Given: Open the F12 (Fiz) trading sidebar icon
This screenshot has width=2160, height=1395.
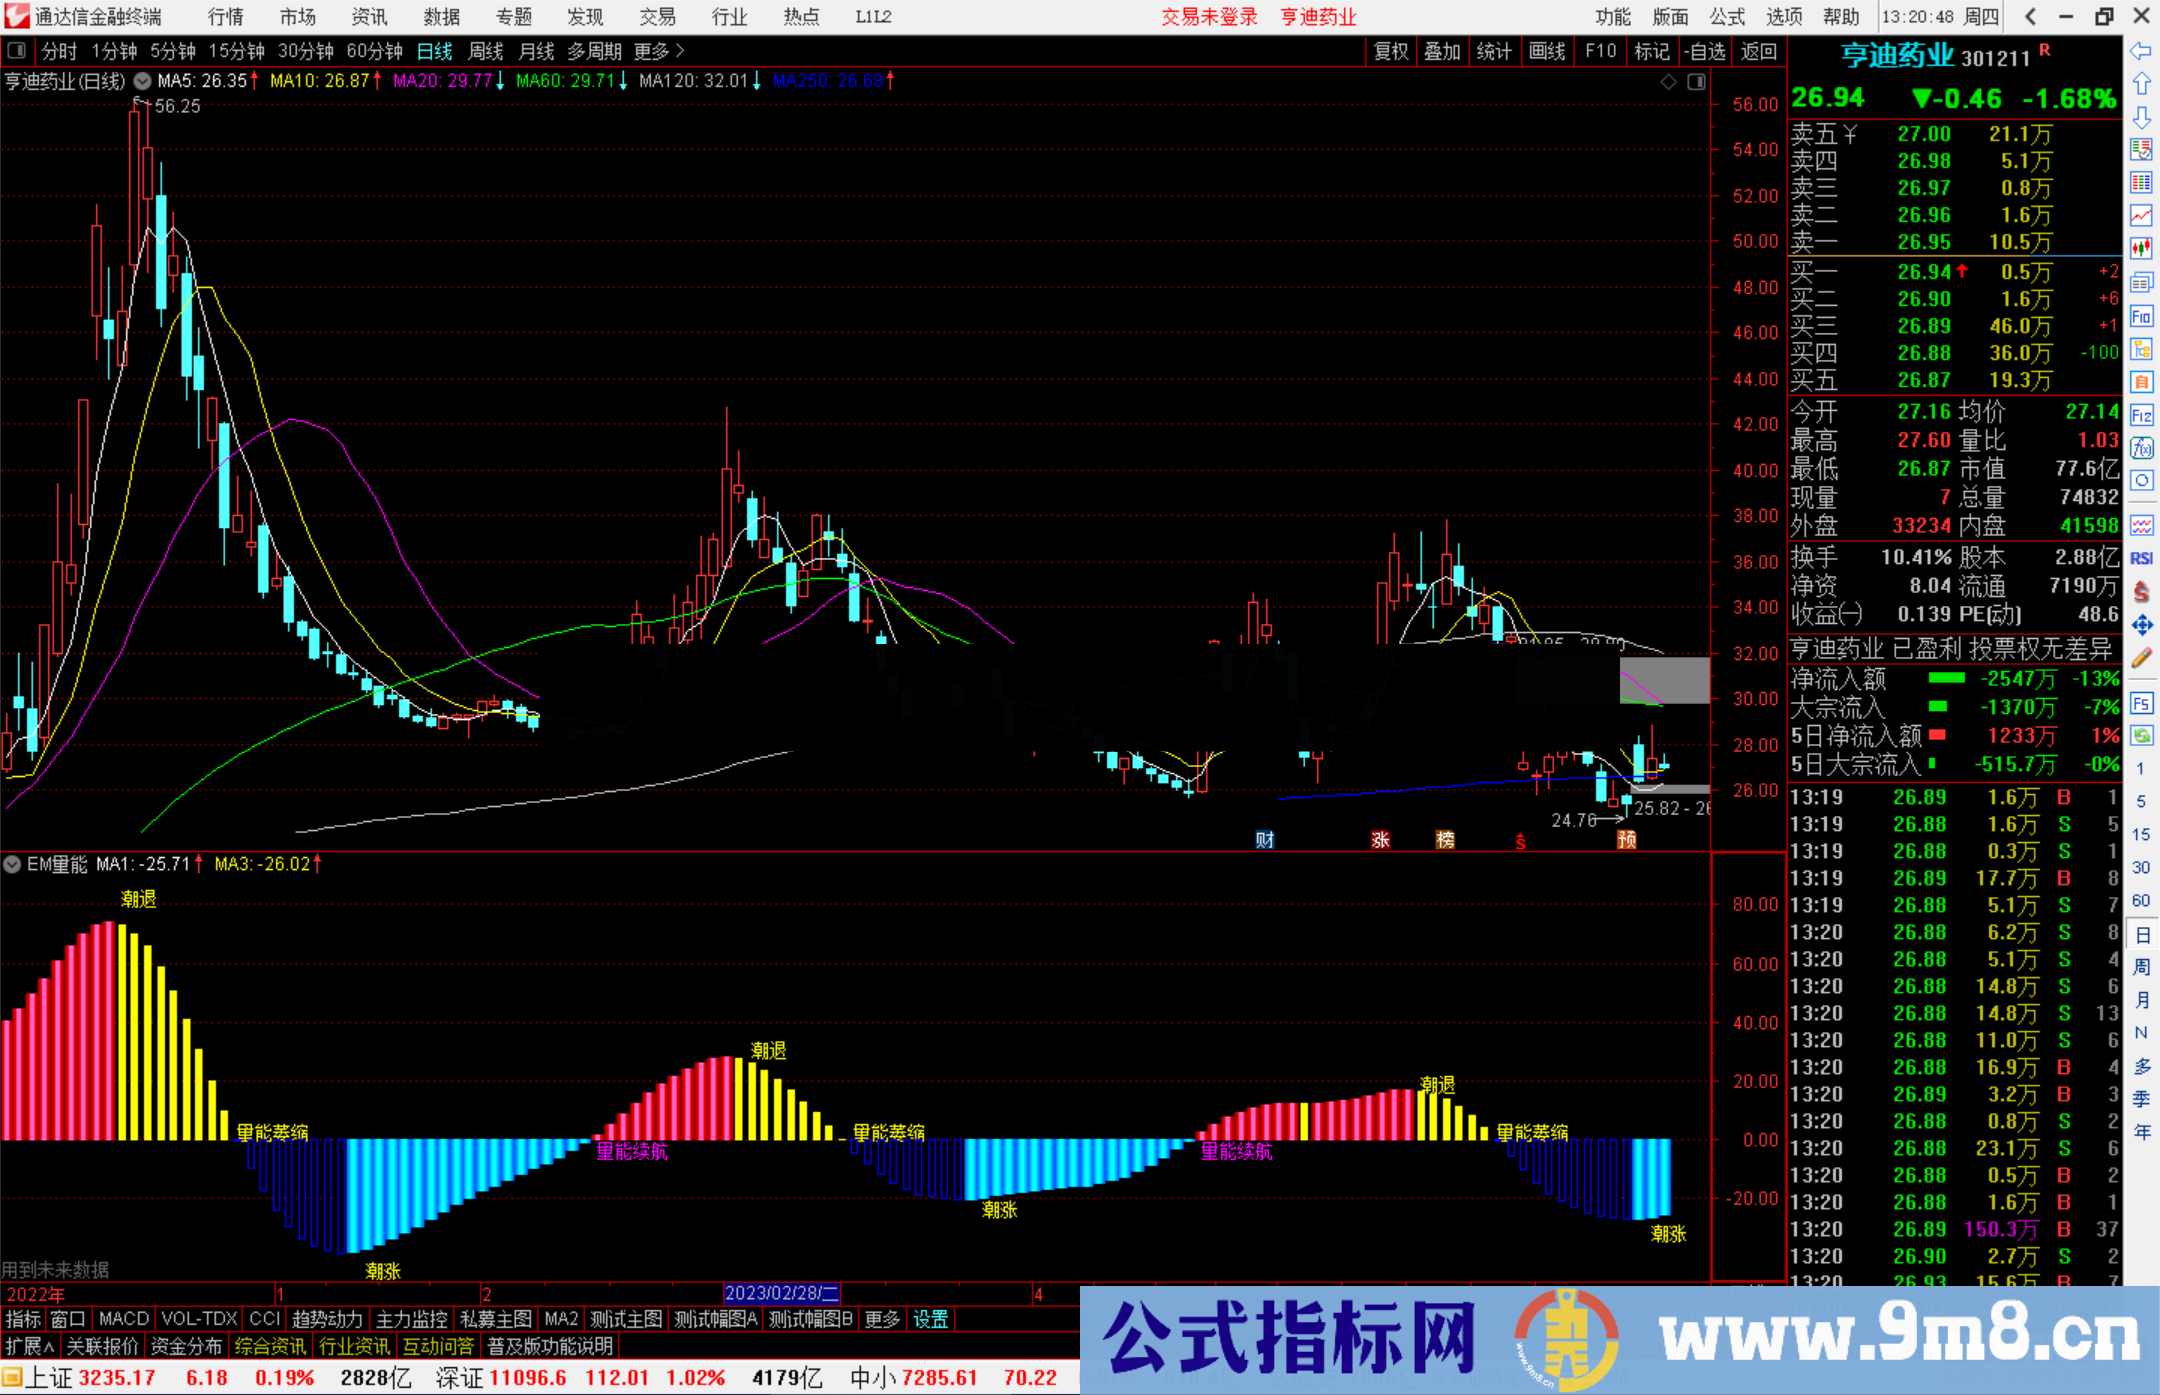Looking at the screenshot, I should coord(2141,416).
